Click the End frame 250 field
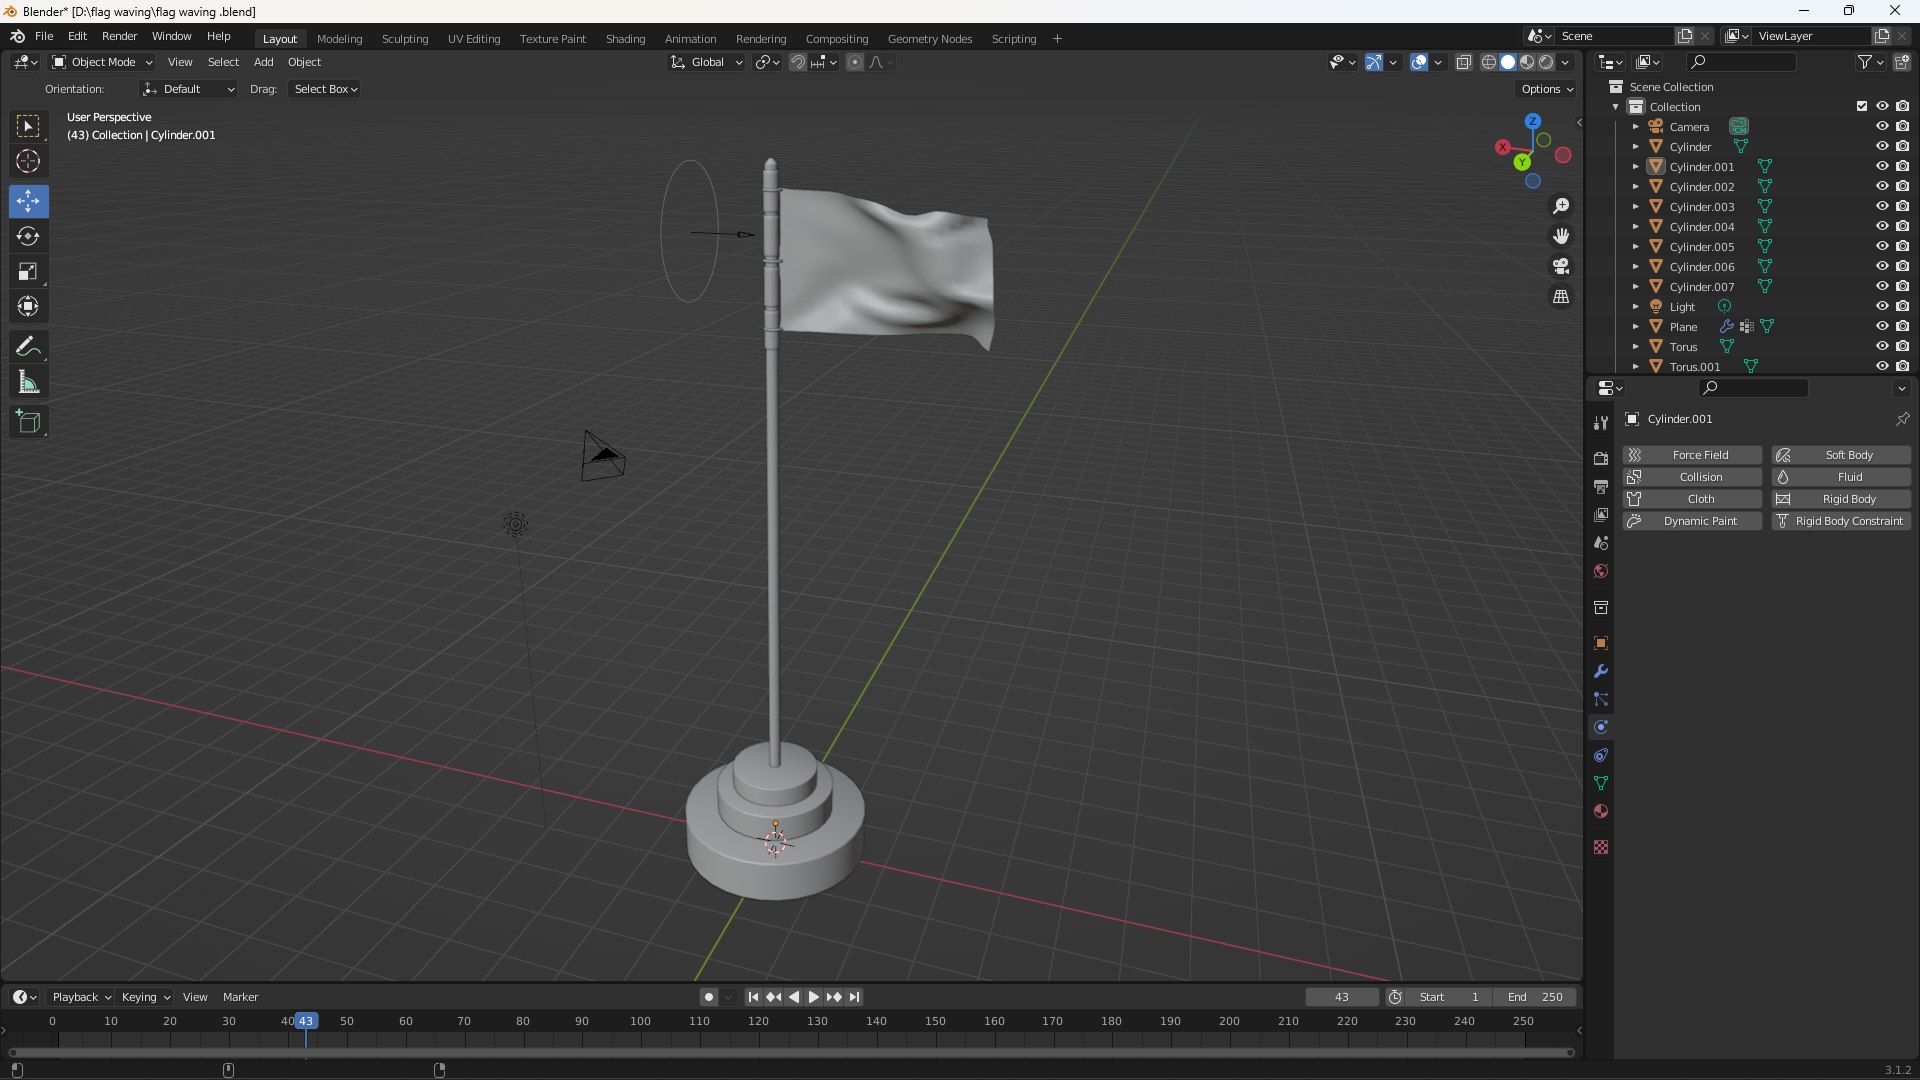This screenshot has width=1920, height=1080. 1535,997
